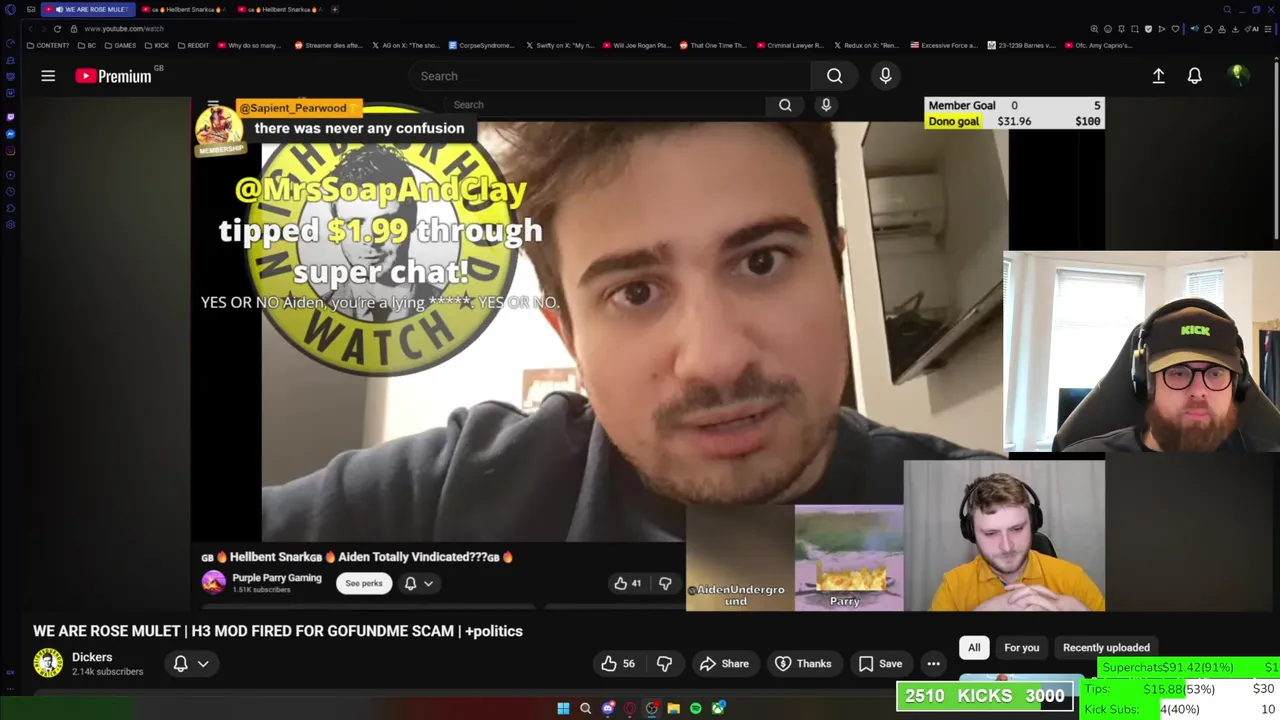Click the YouTube search magnifier button
The width and height of the screenshot is (1280, 720).
834,76
